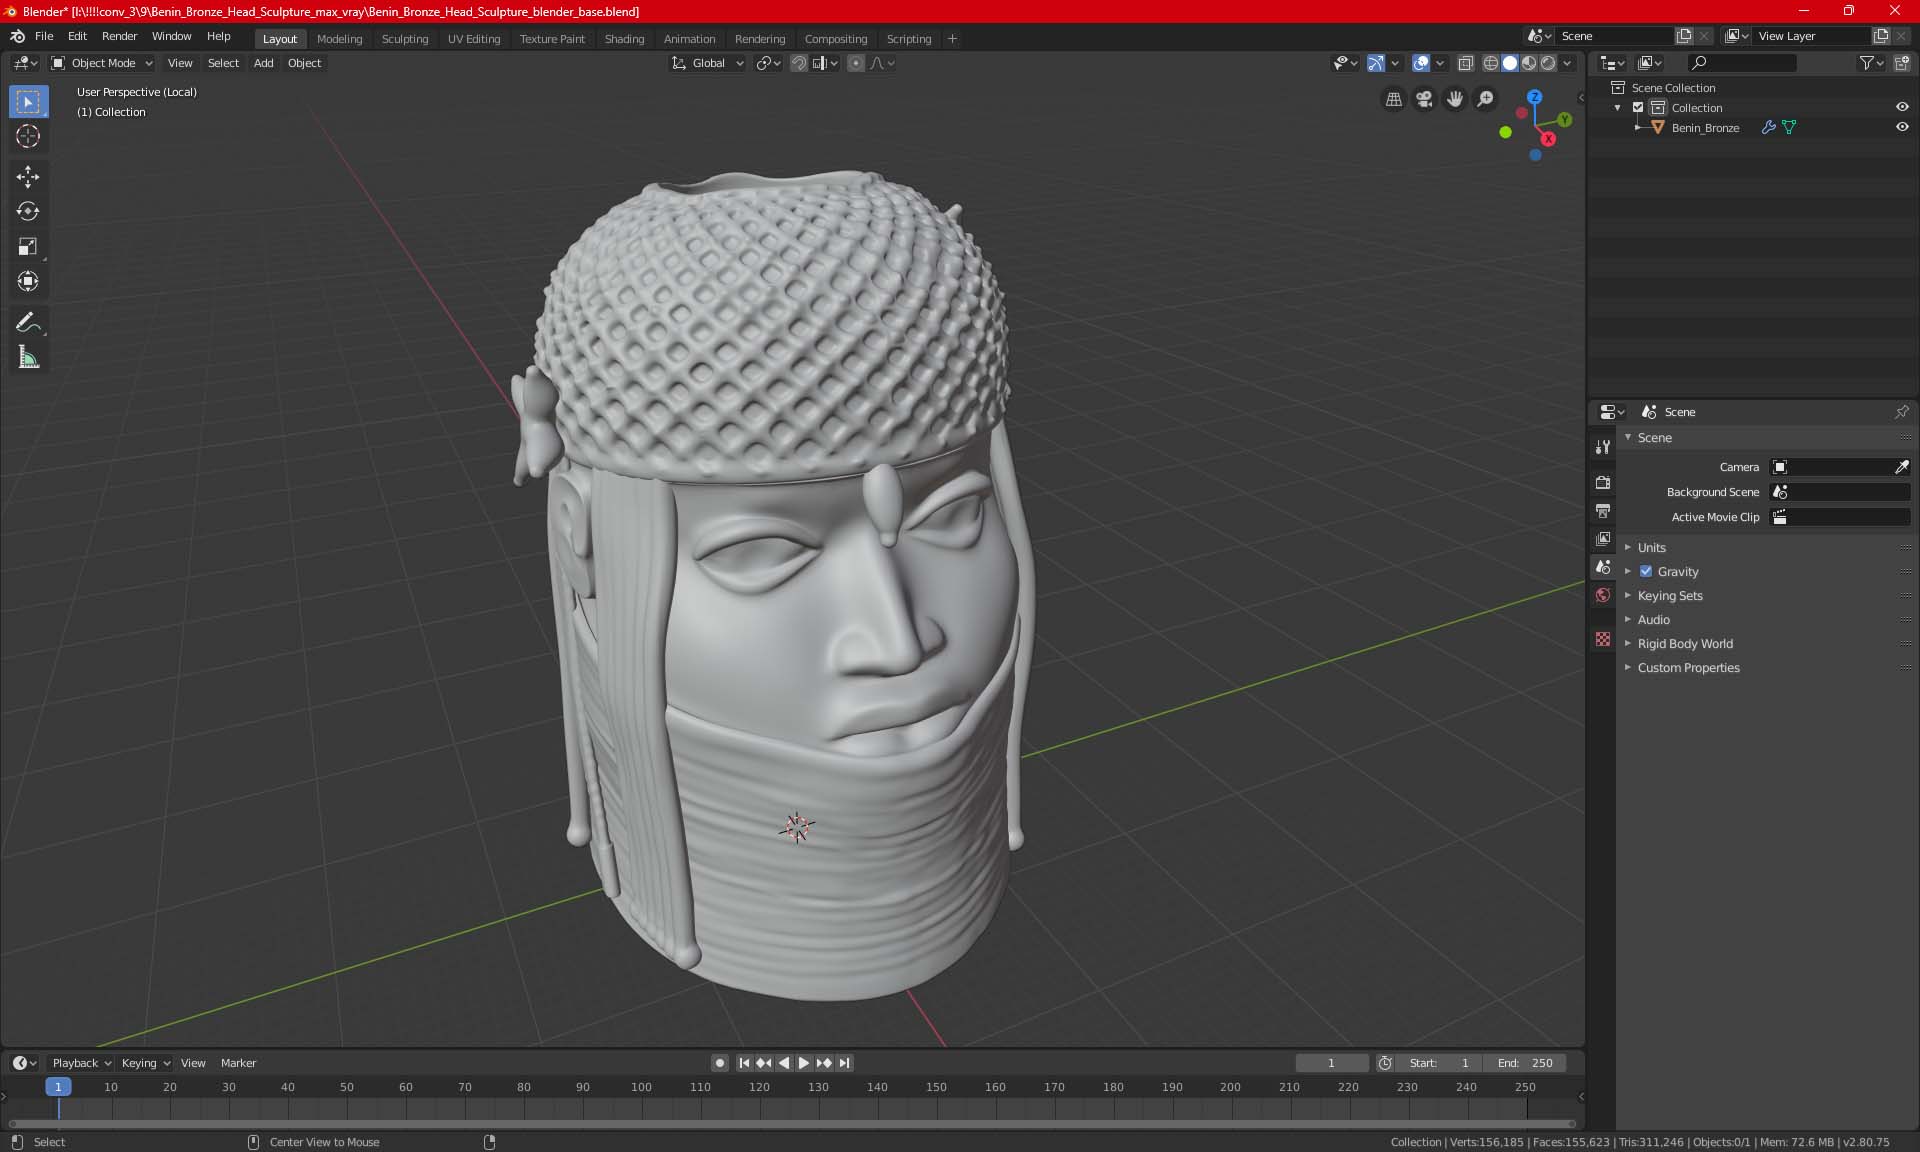1920x1152 pixels.
Task: Jump to the timeline end frame
Action: [x=845, y=1063]
